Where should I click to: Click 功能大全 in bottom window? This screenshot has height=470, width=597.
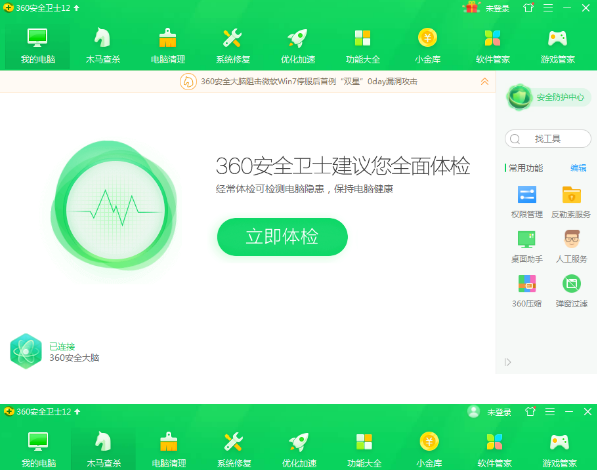pos(364,449)
